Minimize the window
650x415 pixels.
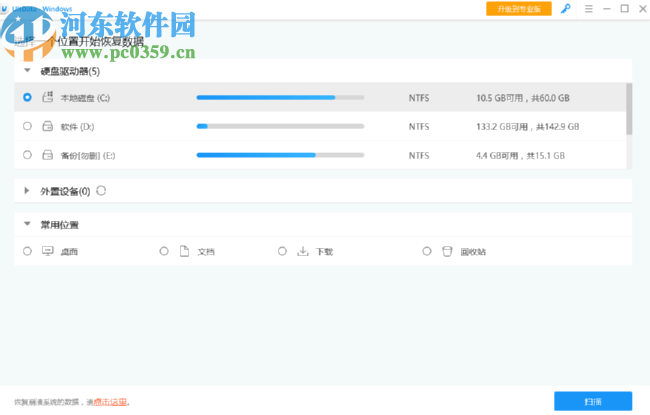pos(607,9)
